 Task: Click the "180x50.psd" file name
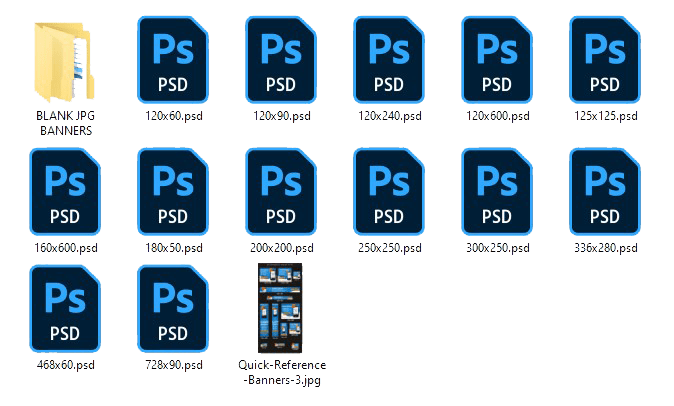(x=174, y=248)
